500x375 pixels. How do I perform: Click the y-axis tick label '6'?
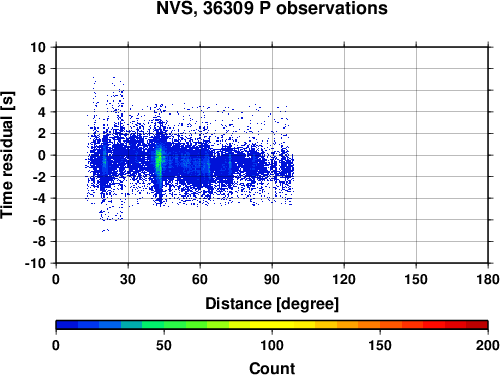pyautogui.click(x=42, y=90)
